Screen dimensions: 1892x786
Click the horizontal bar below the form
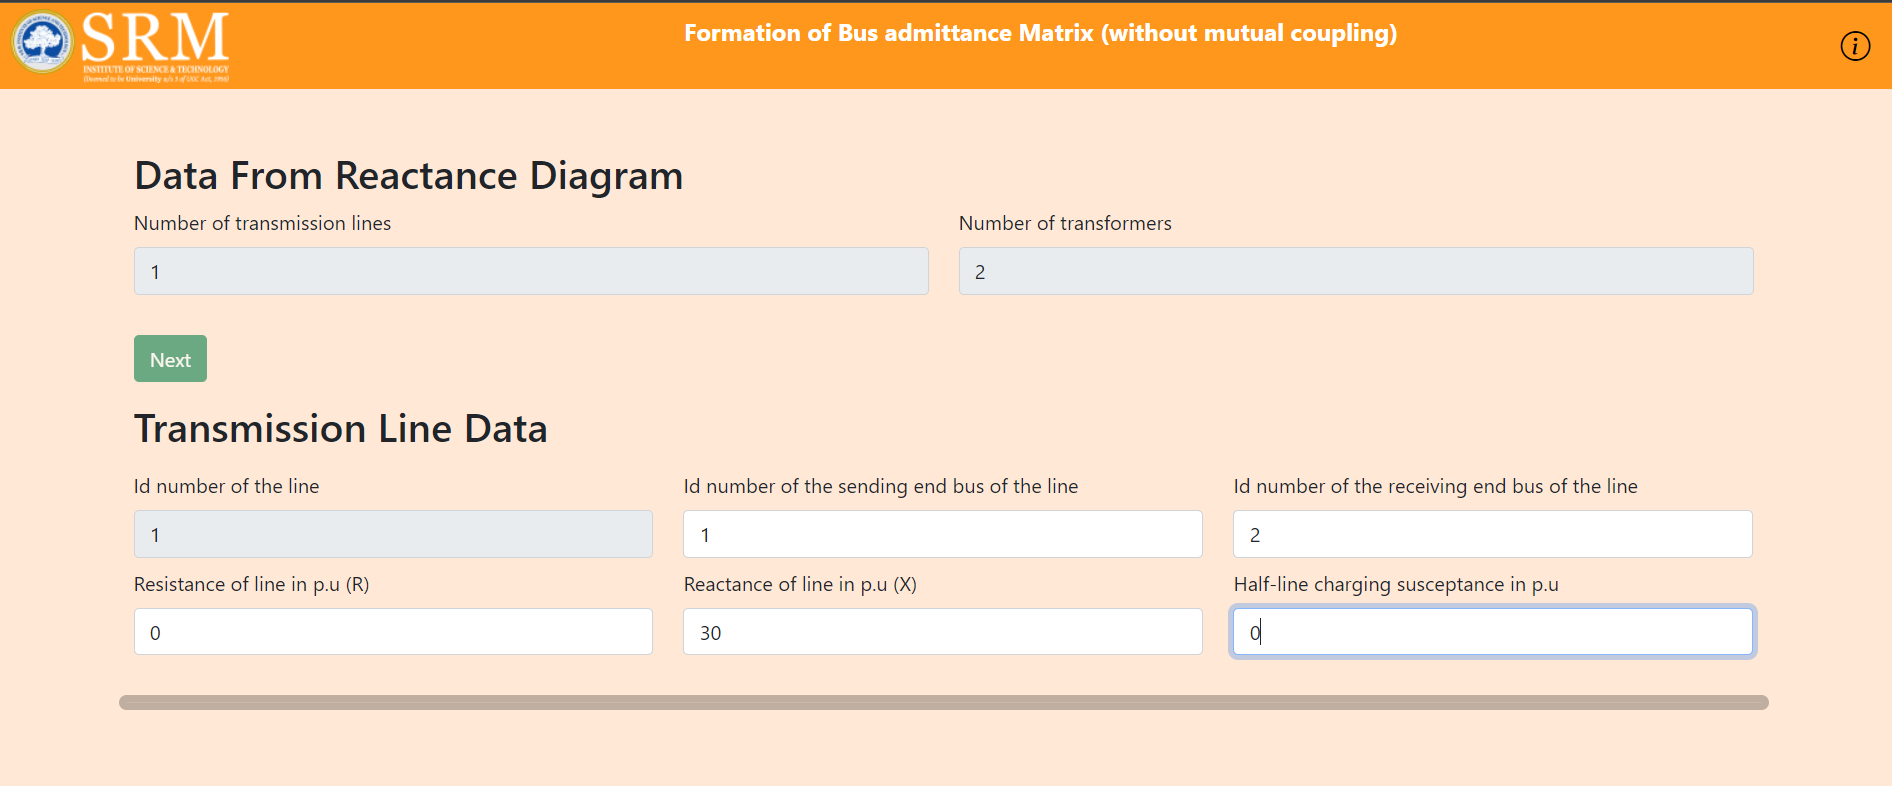click(x=944, y=702)
